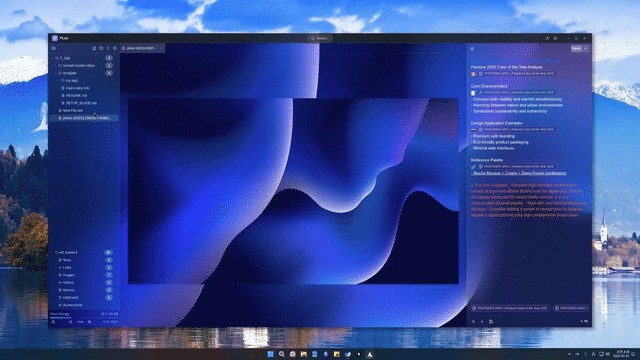This screenshot has height=360, width=640.
Task: Click the taskbar clock and date
Action: tap(622, 354)
